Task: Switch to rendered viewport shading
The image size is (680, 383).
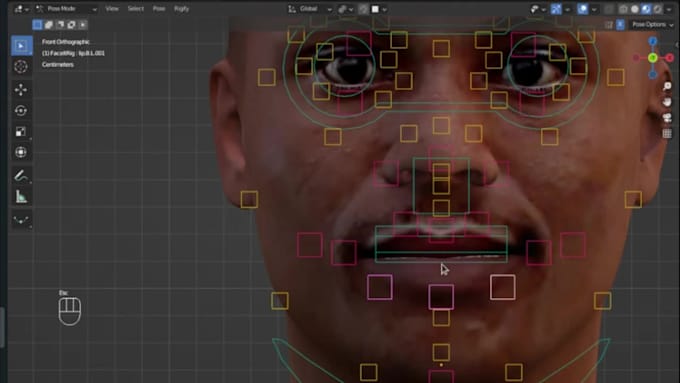Action: pyautogui.click(x=658, y=9)
